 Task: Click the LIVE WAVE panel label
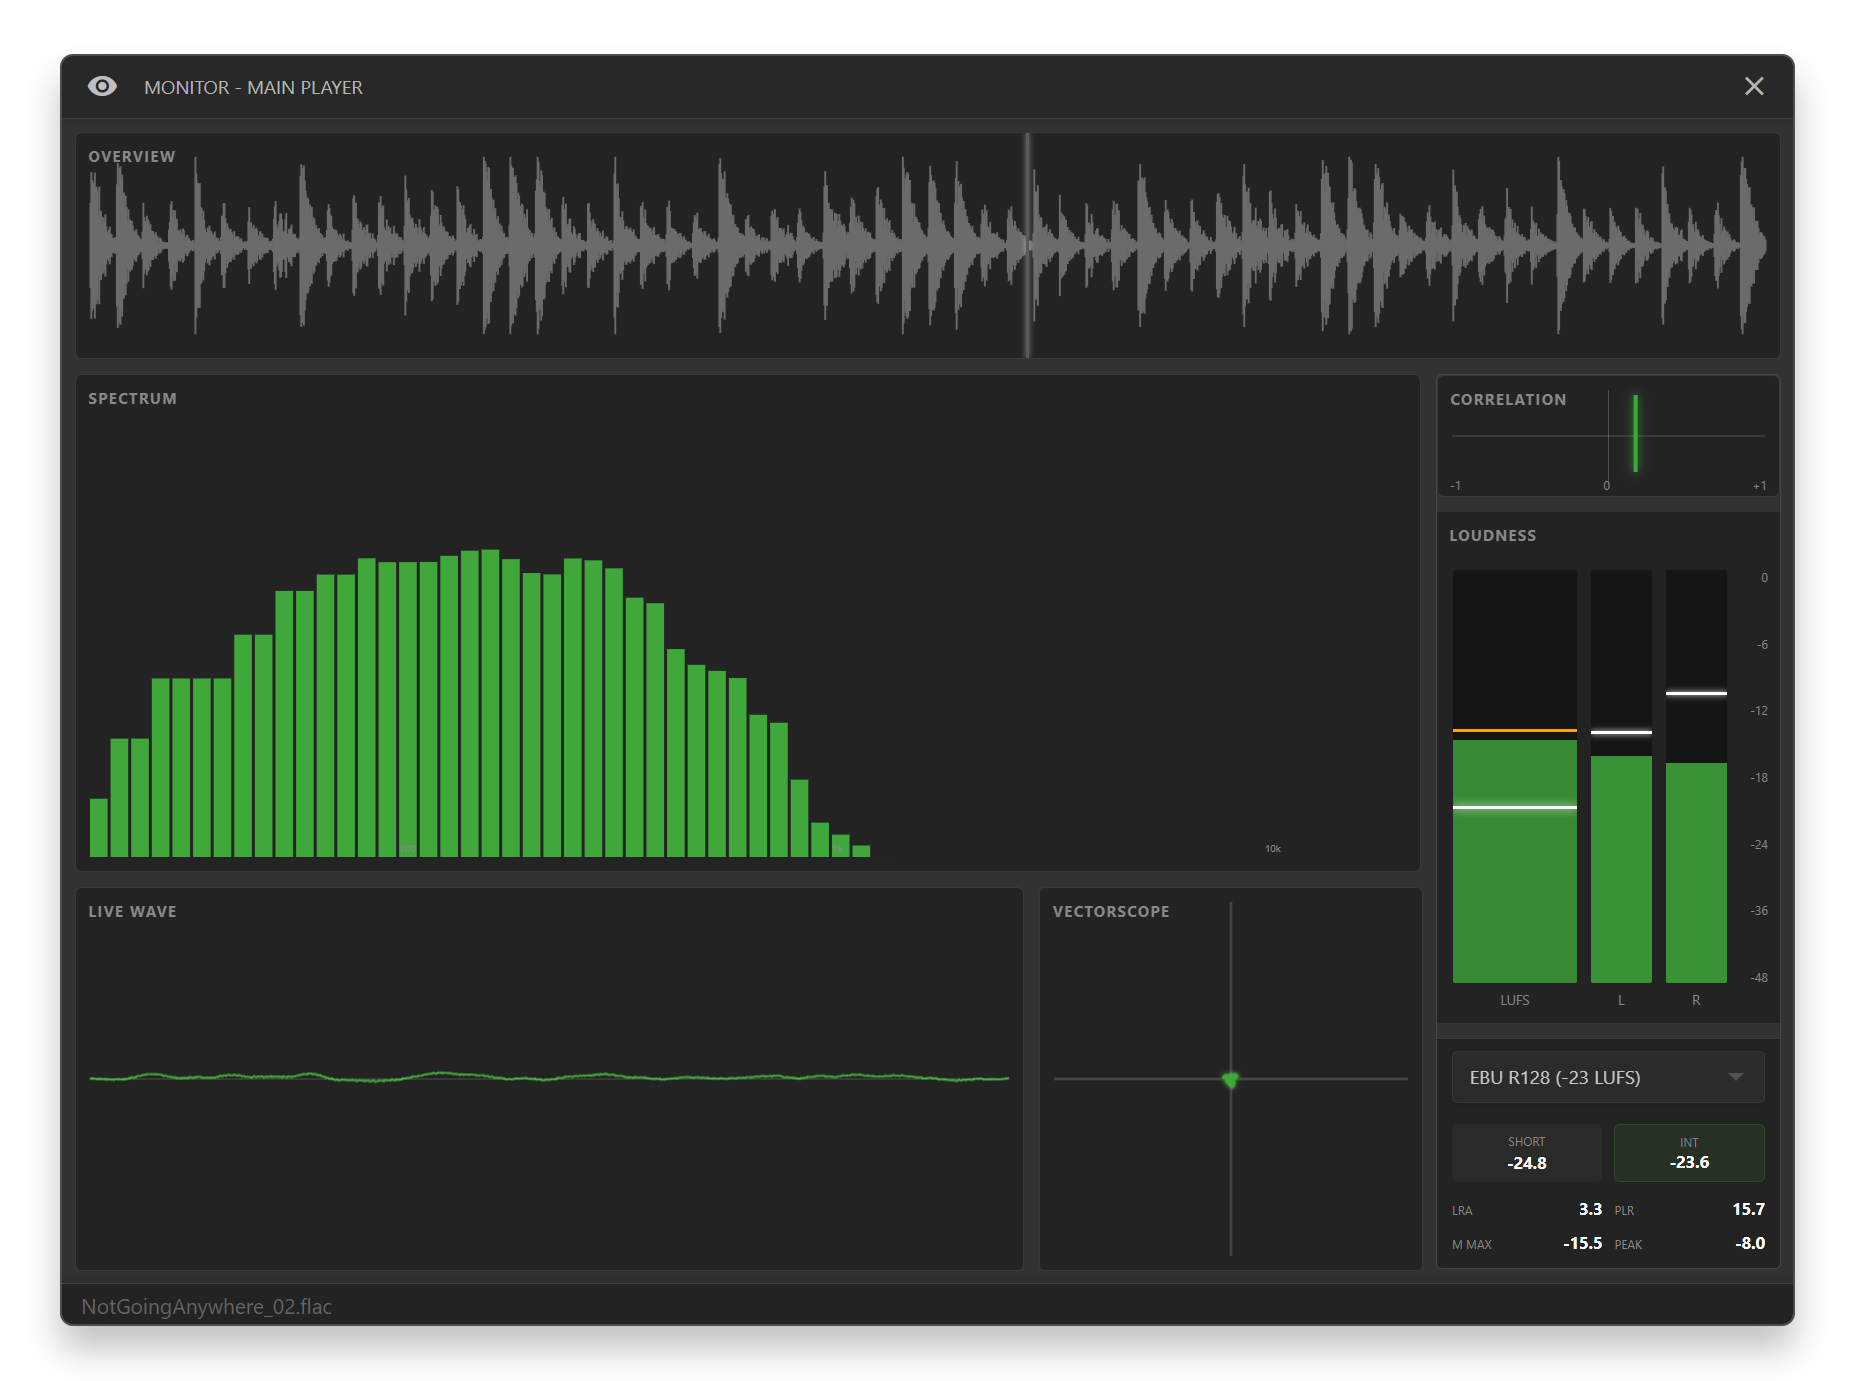click(132, 912)
